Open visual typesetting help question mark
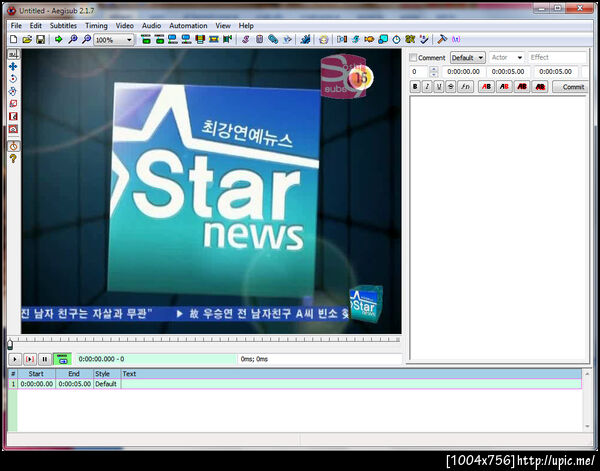The width and height of the screenshot is (600, 471). tap(13, 158)
